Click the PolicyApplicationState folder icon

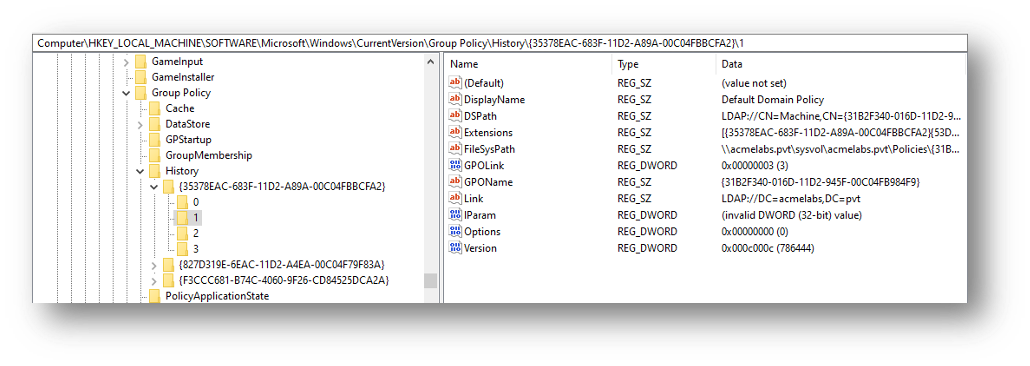(154, 296)
